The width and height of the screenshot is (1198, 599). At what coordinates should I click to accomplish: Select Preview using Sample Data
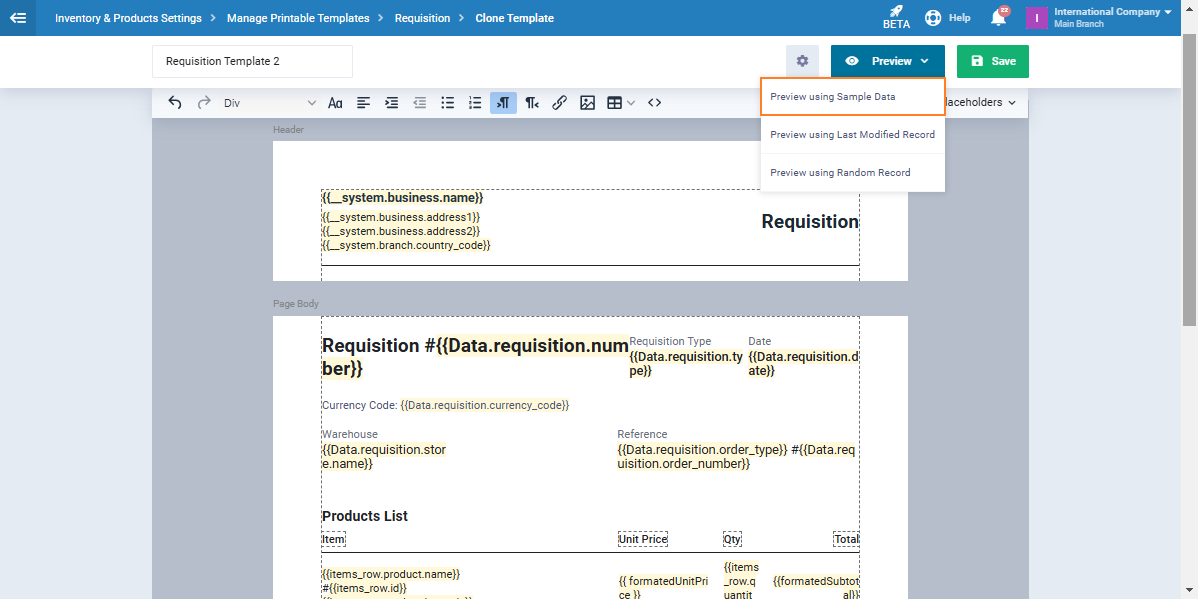pos(852,97)
